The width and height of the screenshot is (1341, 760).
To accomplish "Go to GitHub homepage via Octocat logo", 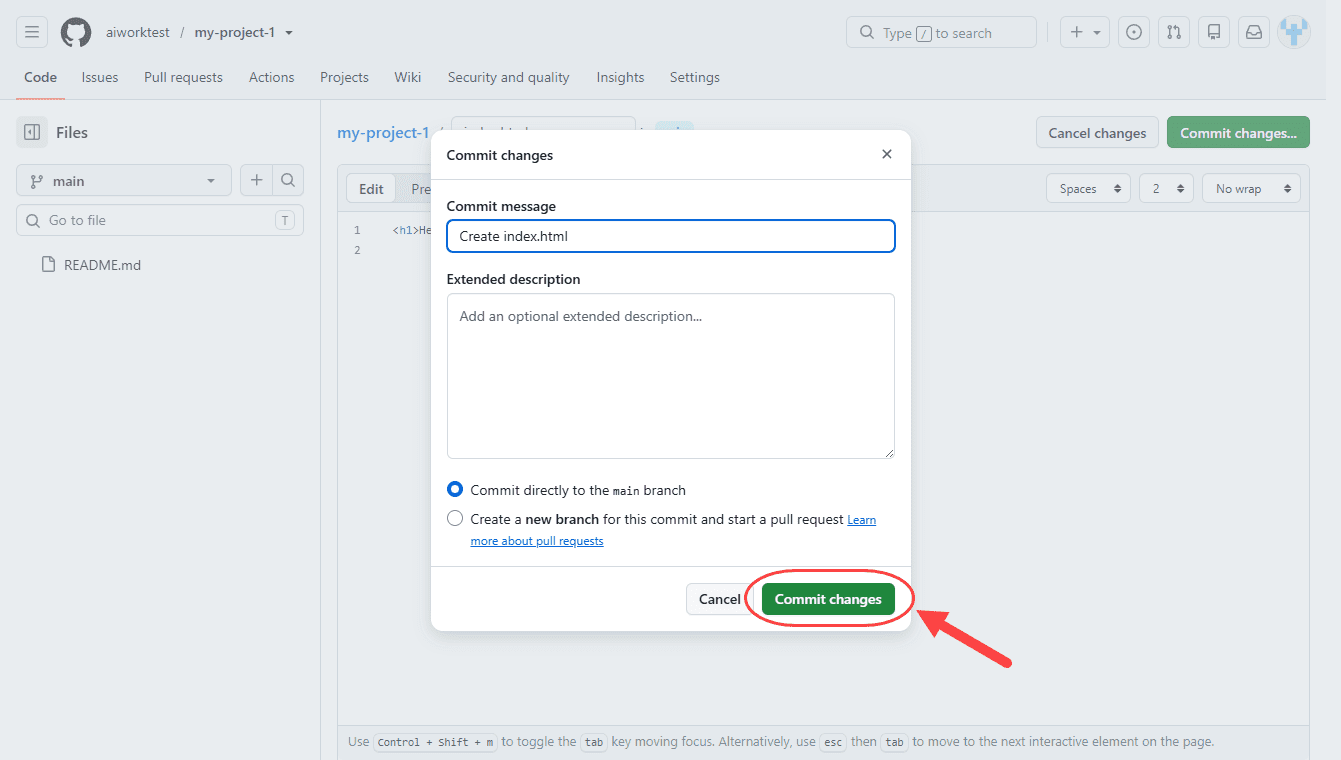I will point(76,32).
